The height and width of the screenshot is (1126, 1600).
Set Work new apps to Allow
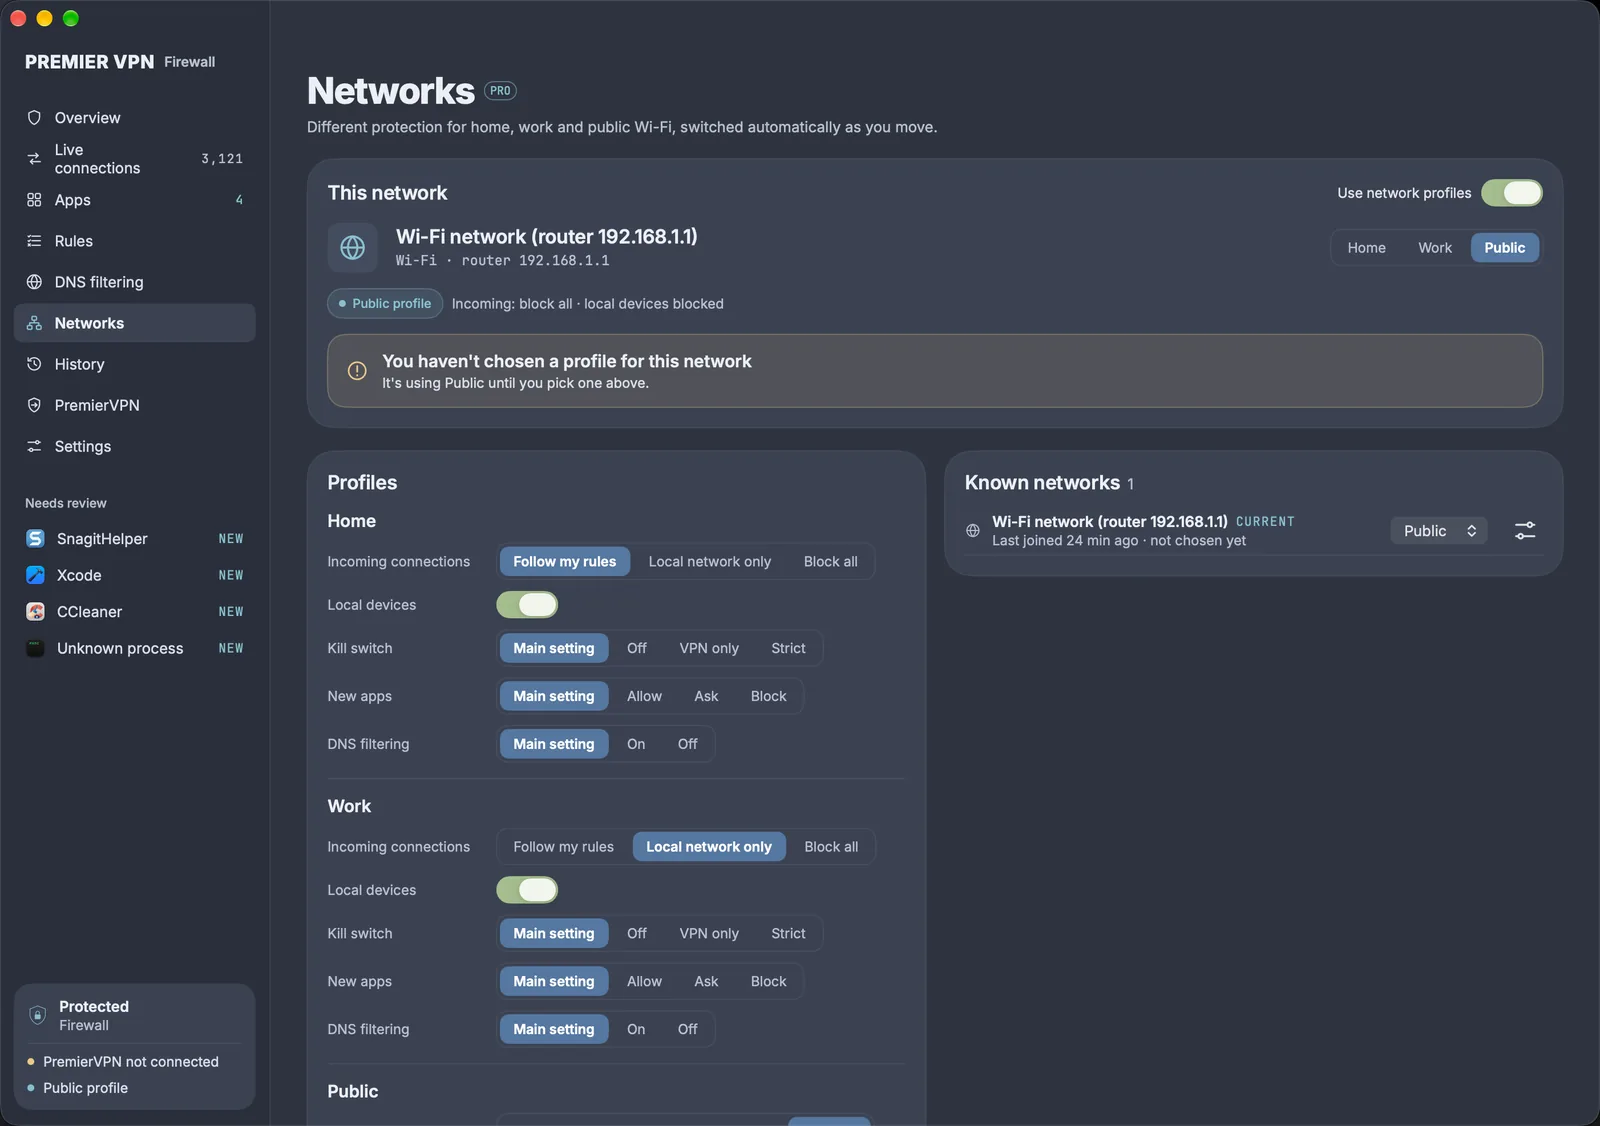pos(644,982)
